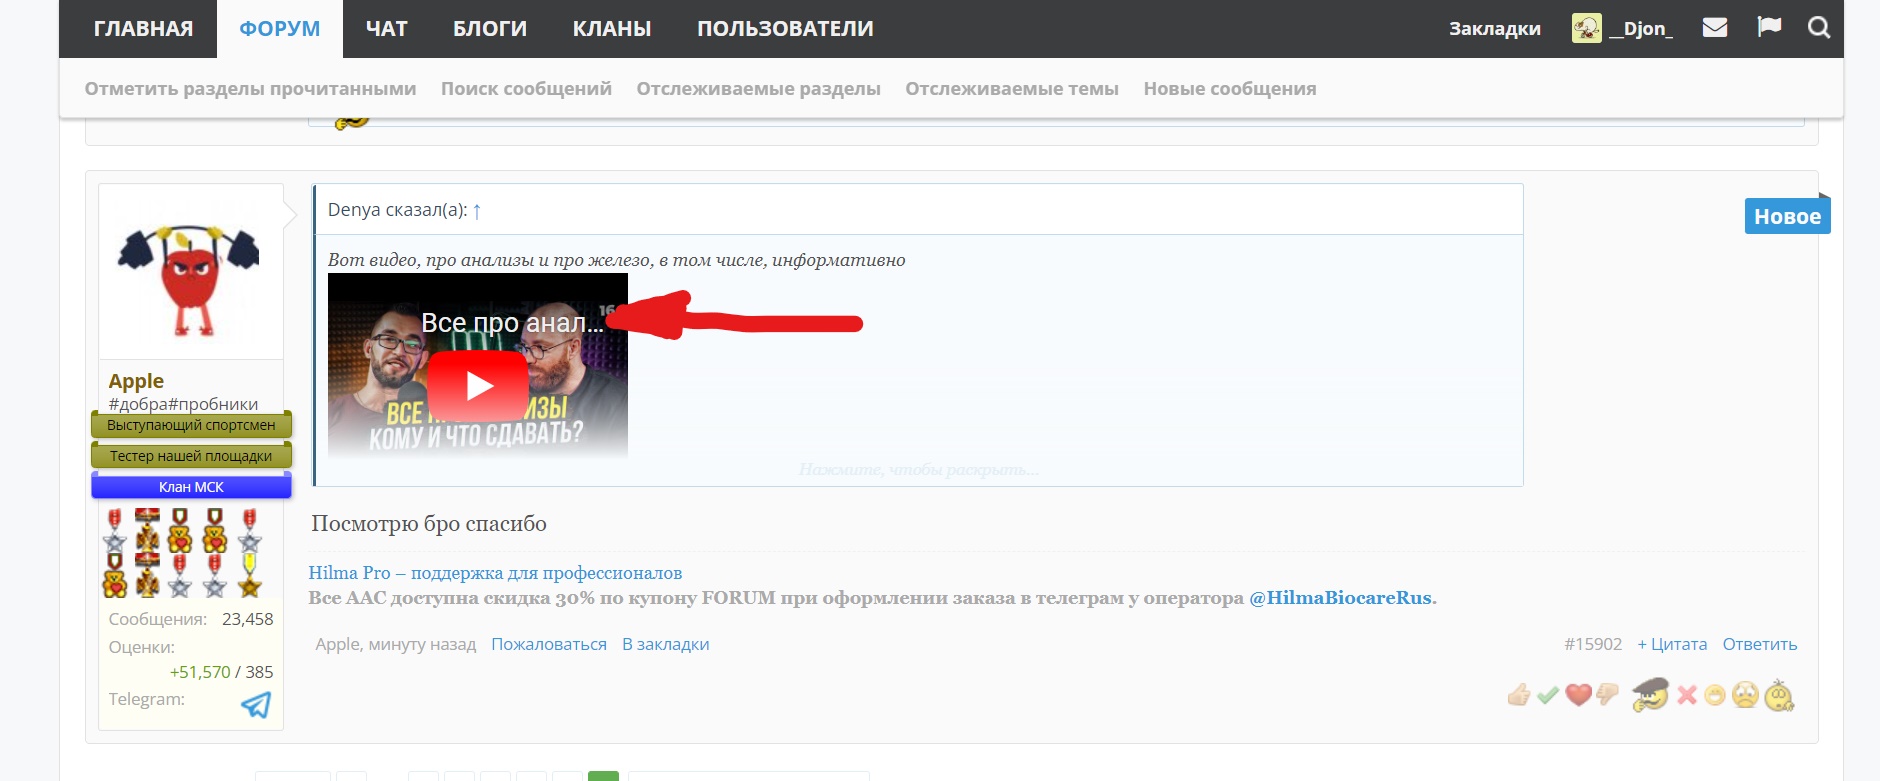Open Новые сообщения in the sub-navigation
Viewport: 1880px width, 781px height.
(x=1229, y=88)
